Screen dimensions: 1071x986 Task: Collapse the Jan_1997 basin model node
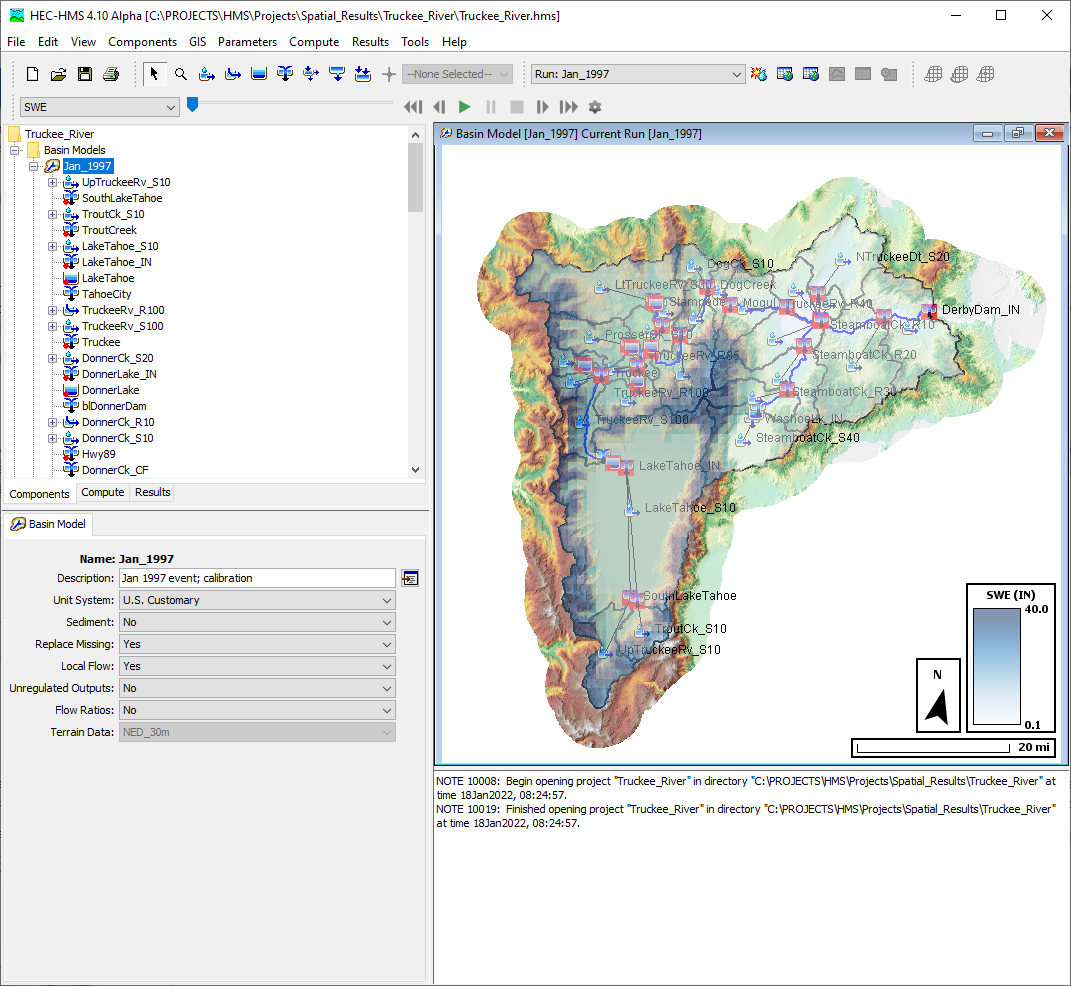33,166
